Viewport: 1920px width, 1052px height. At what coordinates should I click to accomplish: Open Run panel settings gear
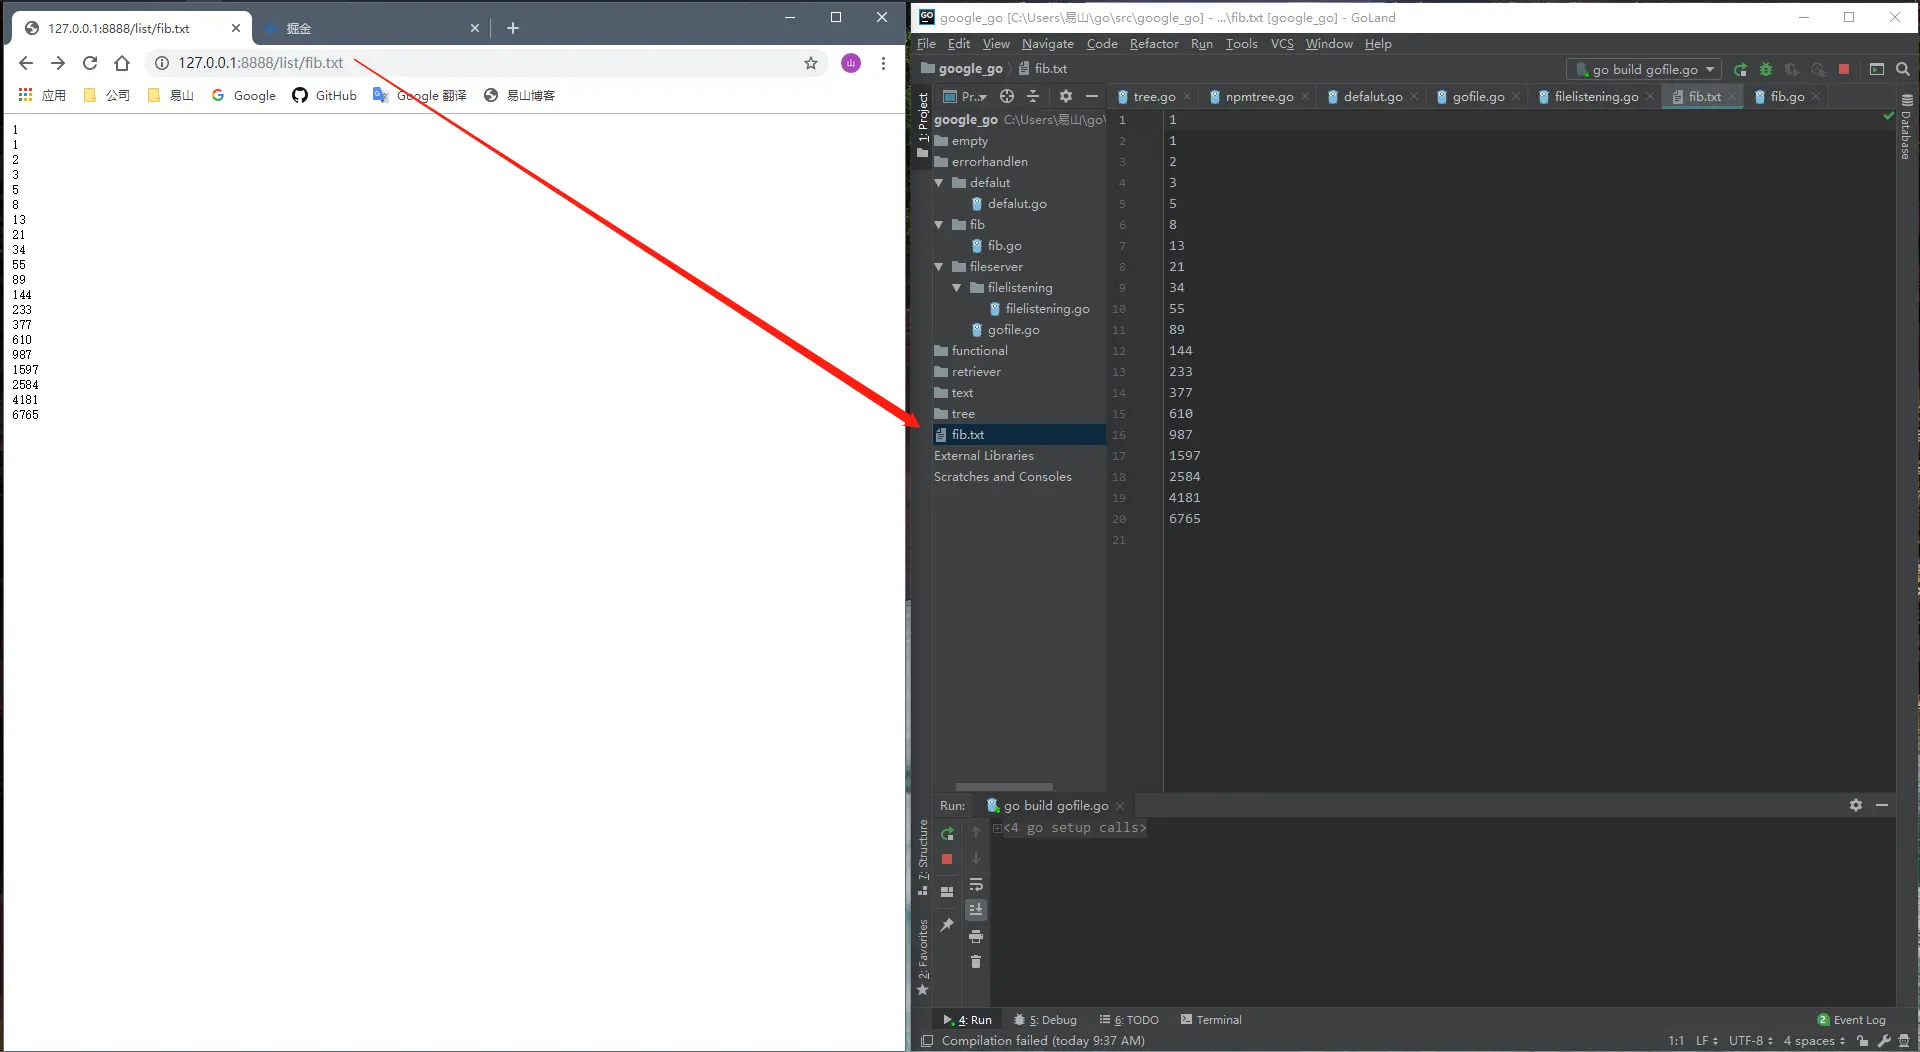[1856, 805]
